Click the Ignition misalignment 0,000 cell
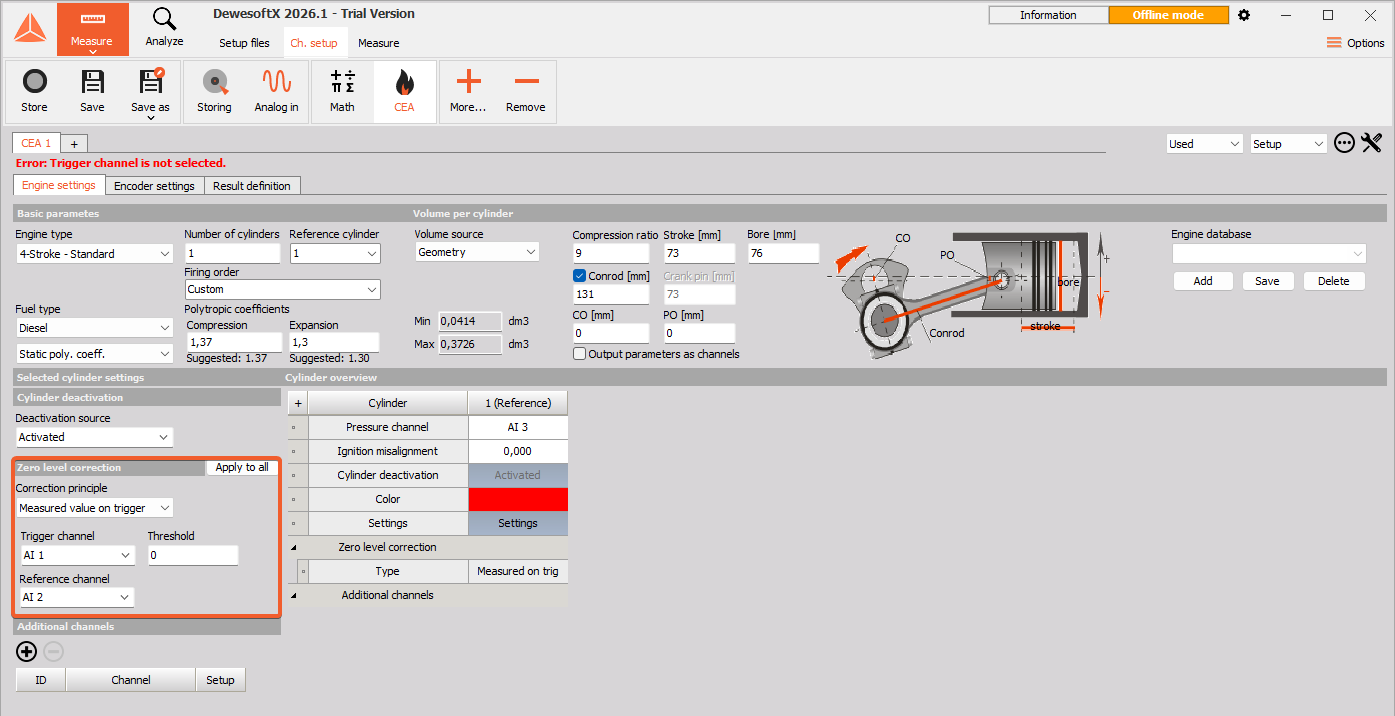This screenshot has width=1395, height=716. (x=517, y=451)
